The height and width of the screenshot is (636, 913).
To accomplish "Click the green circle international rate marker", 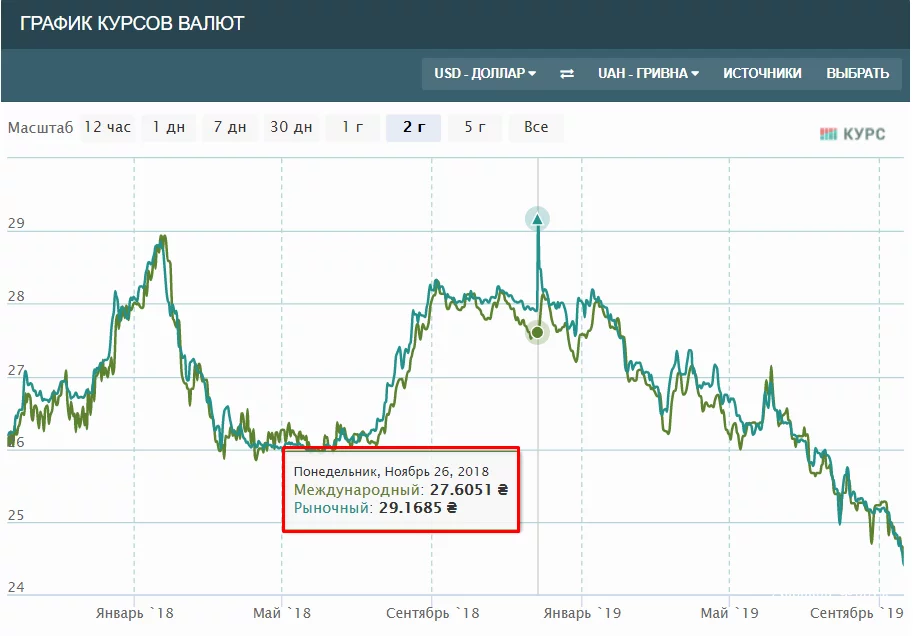I will coord(537,333).
